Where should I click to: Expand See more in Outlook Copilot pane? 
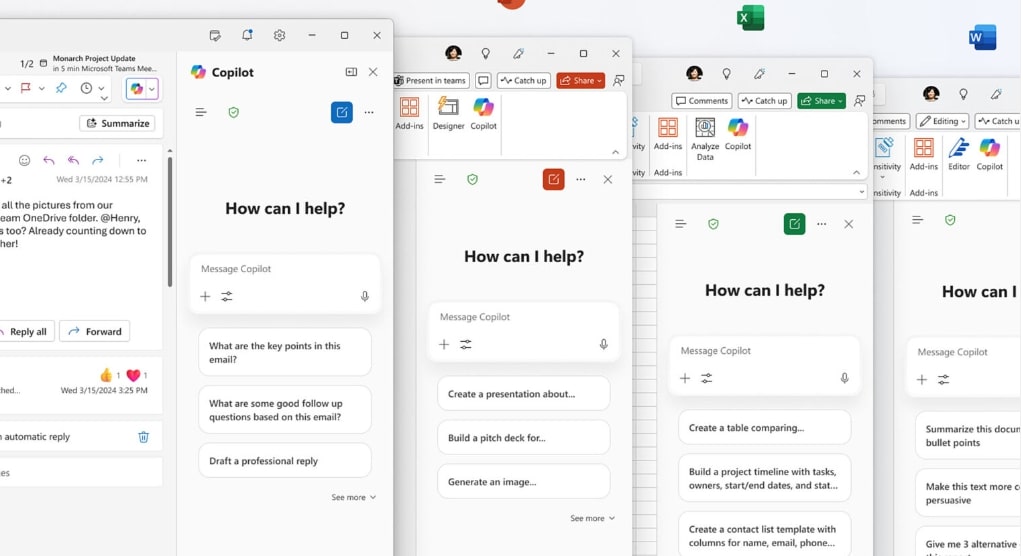pyautogui.click(x=353, y=497)
